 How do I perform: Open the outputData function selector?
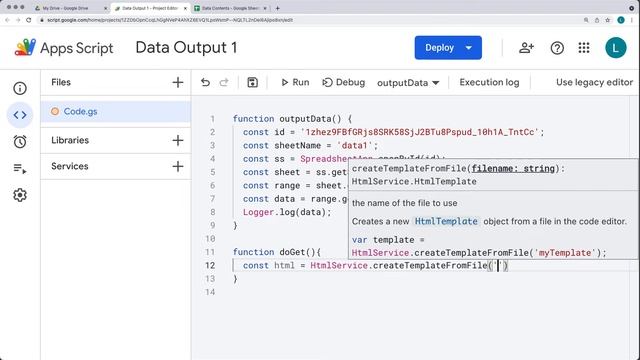point(408,83)
